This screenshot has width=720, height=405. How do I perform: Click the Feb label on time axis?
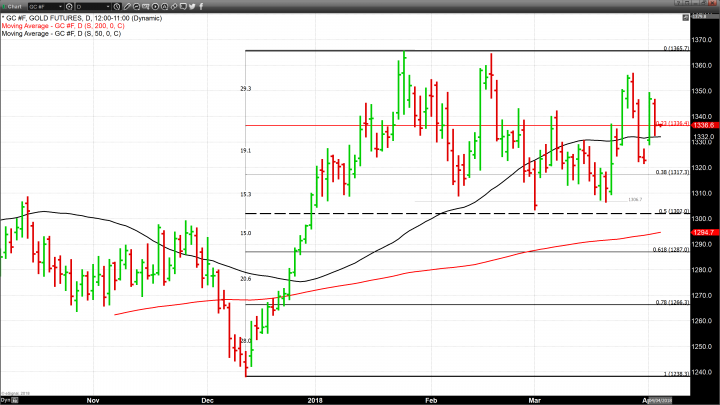[x=431, y=400]
